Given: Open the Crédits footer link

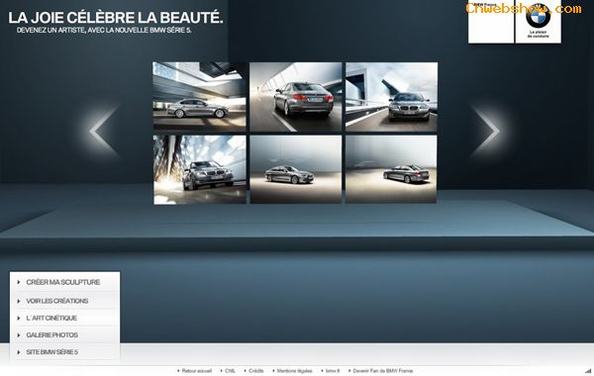Looking at the screenshot, I should (256, 371).
